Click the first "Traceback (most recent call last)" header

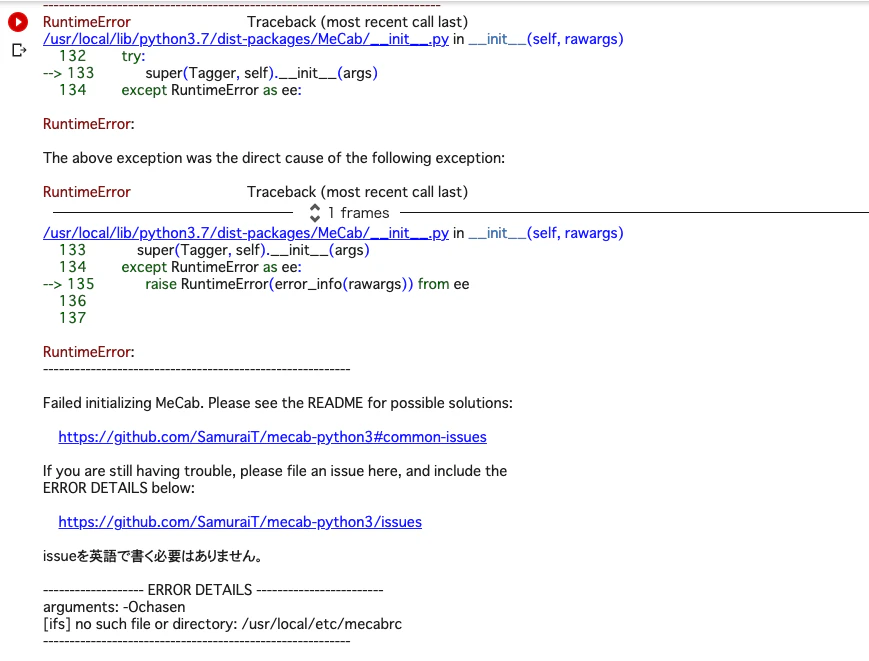(x=357, y=22)
